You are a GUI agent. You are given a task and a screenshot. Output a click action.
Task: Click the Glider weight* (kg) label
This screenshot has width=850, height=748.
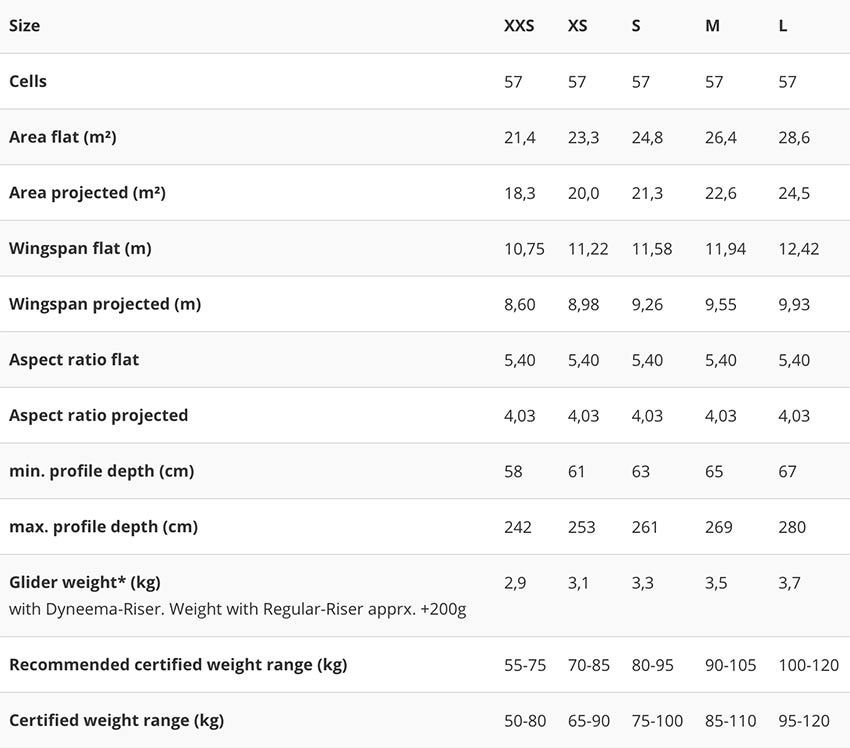point(85,582)
